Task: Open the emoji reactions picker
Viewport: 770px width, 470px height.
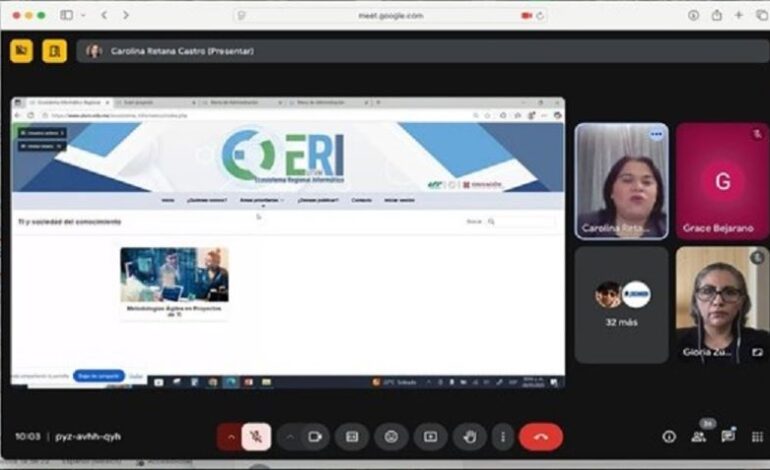Action: [x=391, y=436]
